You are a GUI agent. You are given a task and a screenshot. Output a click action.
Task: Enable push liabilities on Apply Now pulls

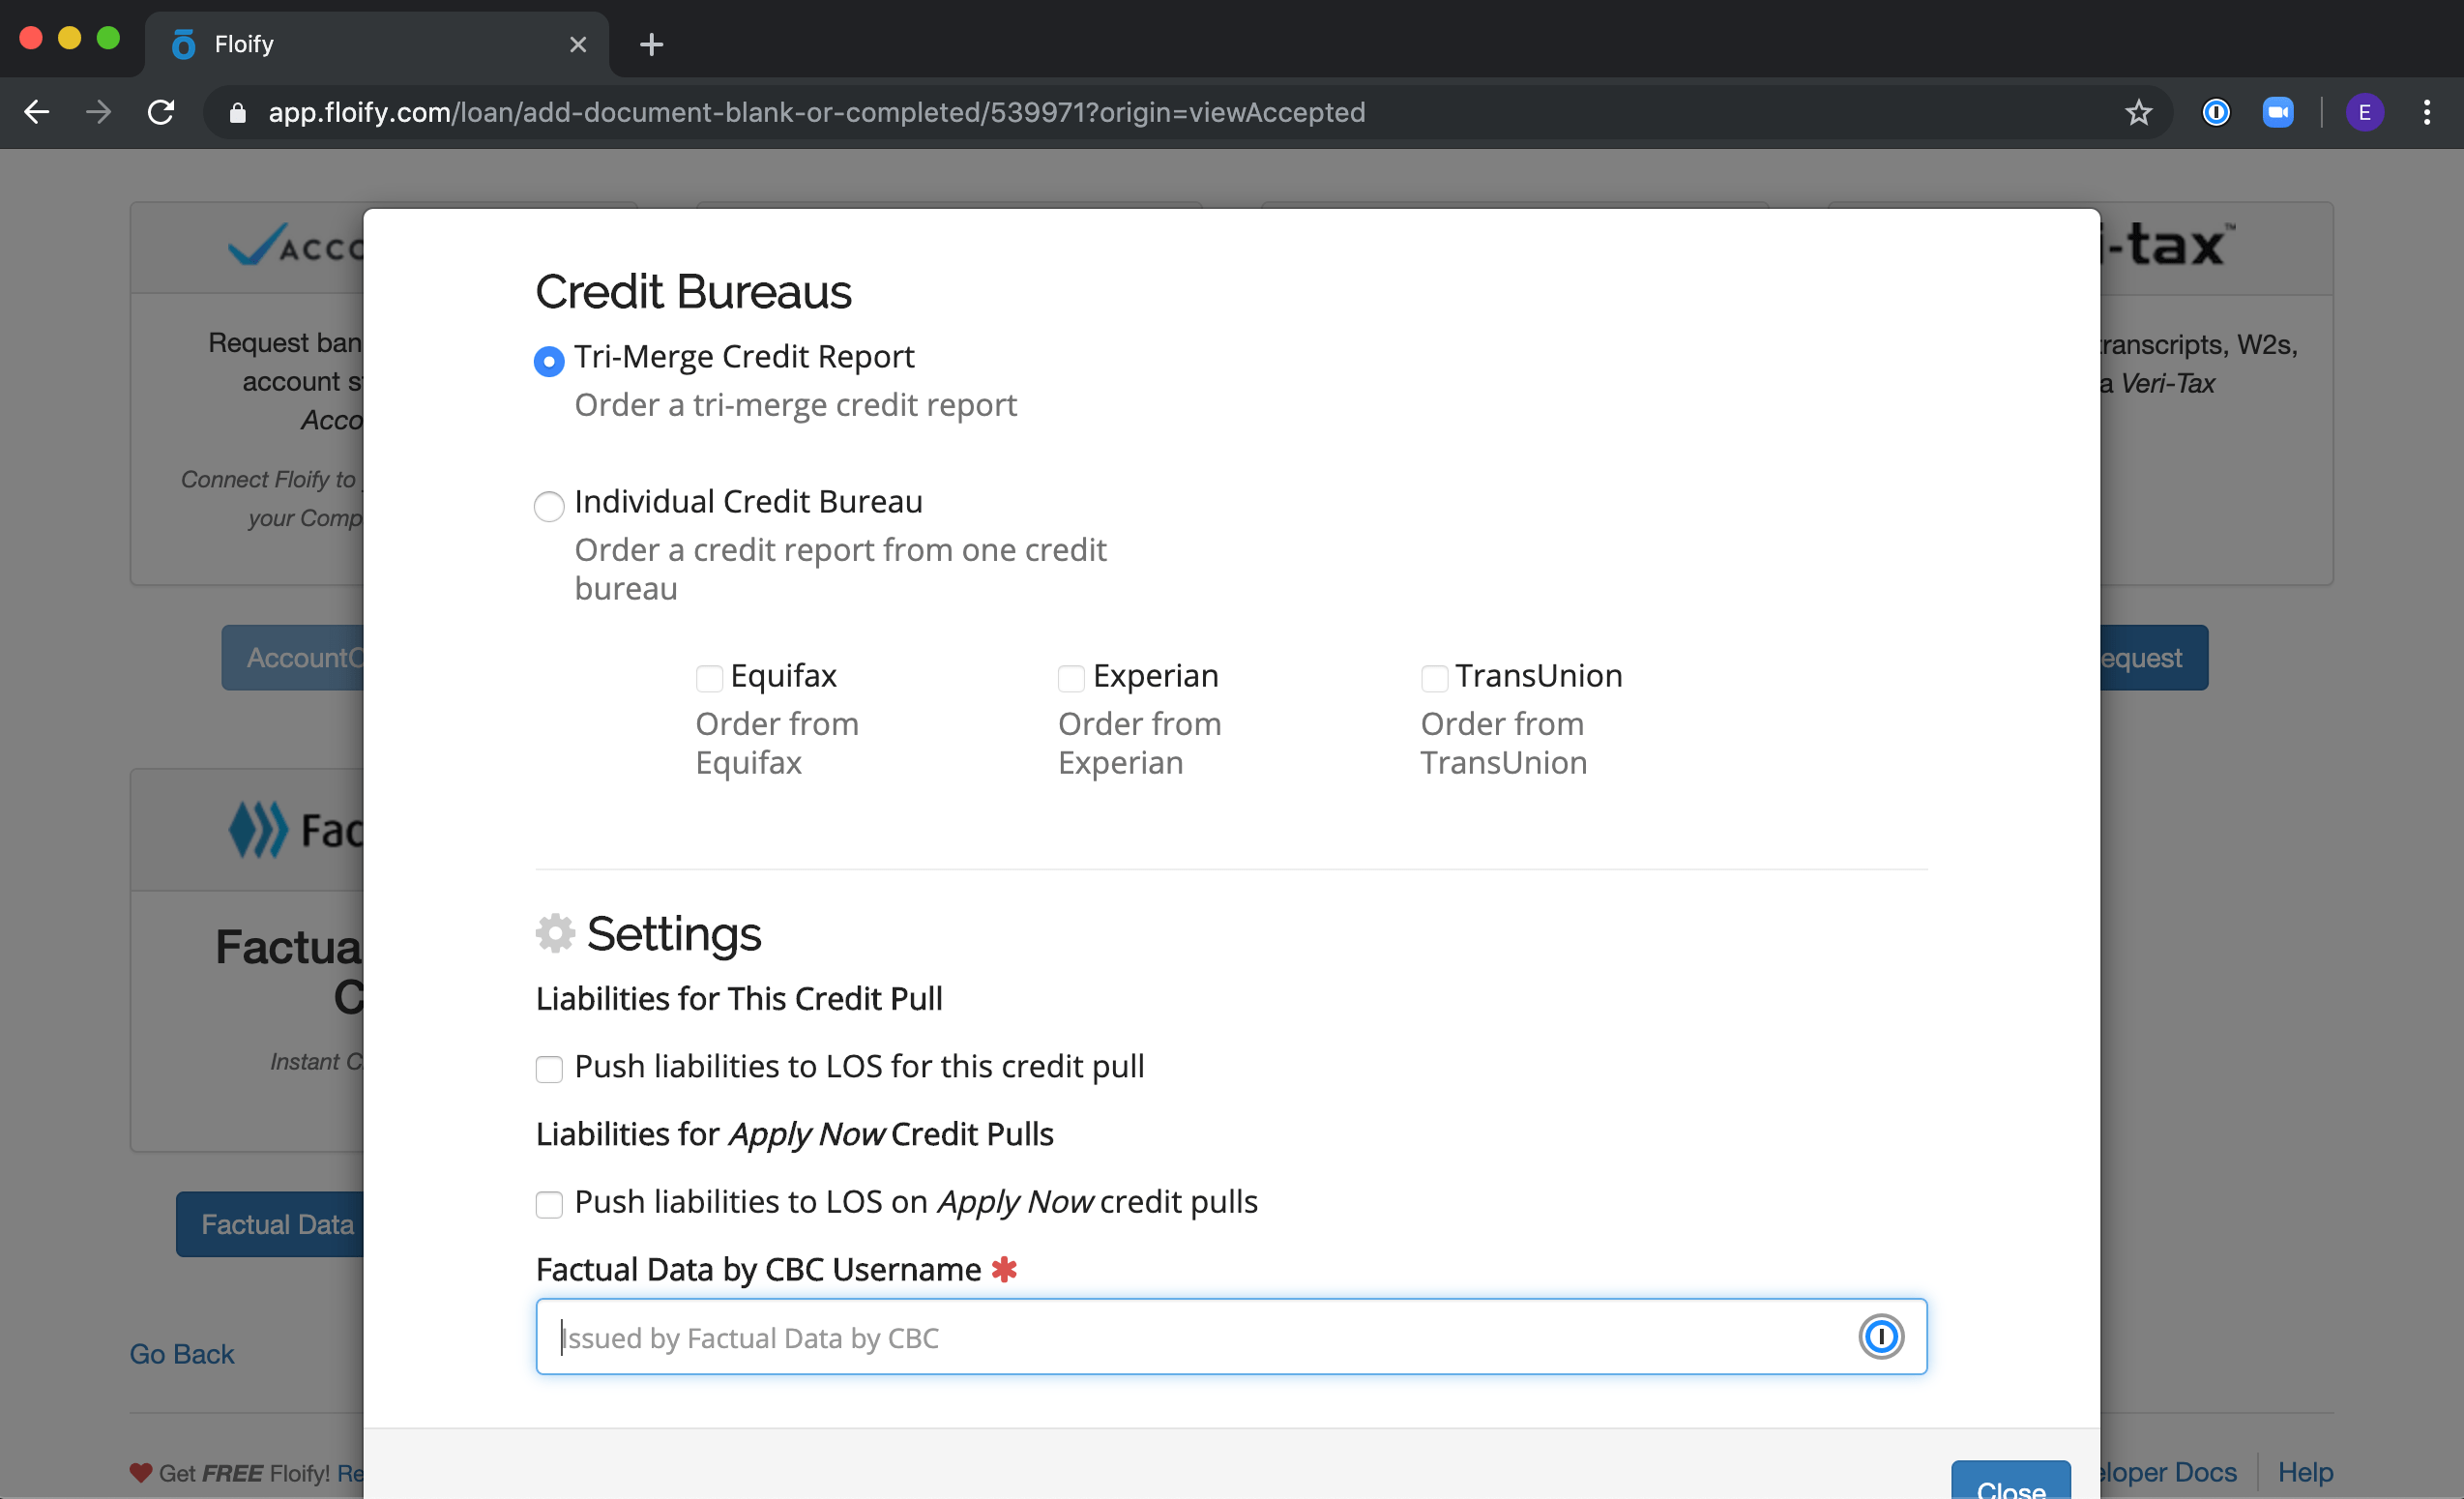pos(549,1203)
